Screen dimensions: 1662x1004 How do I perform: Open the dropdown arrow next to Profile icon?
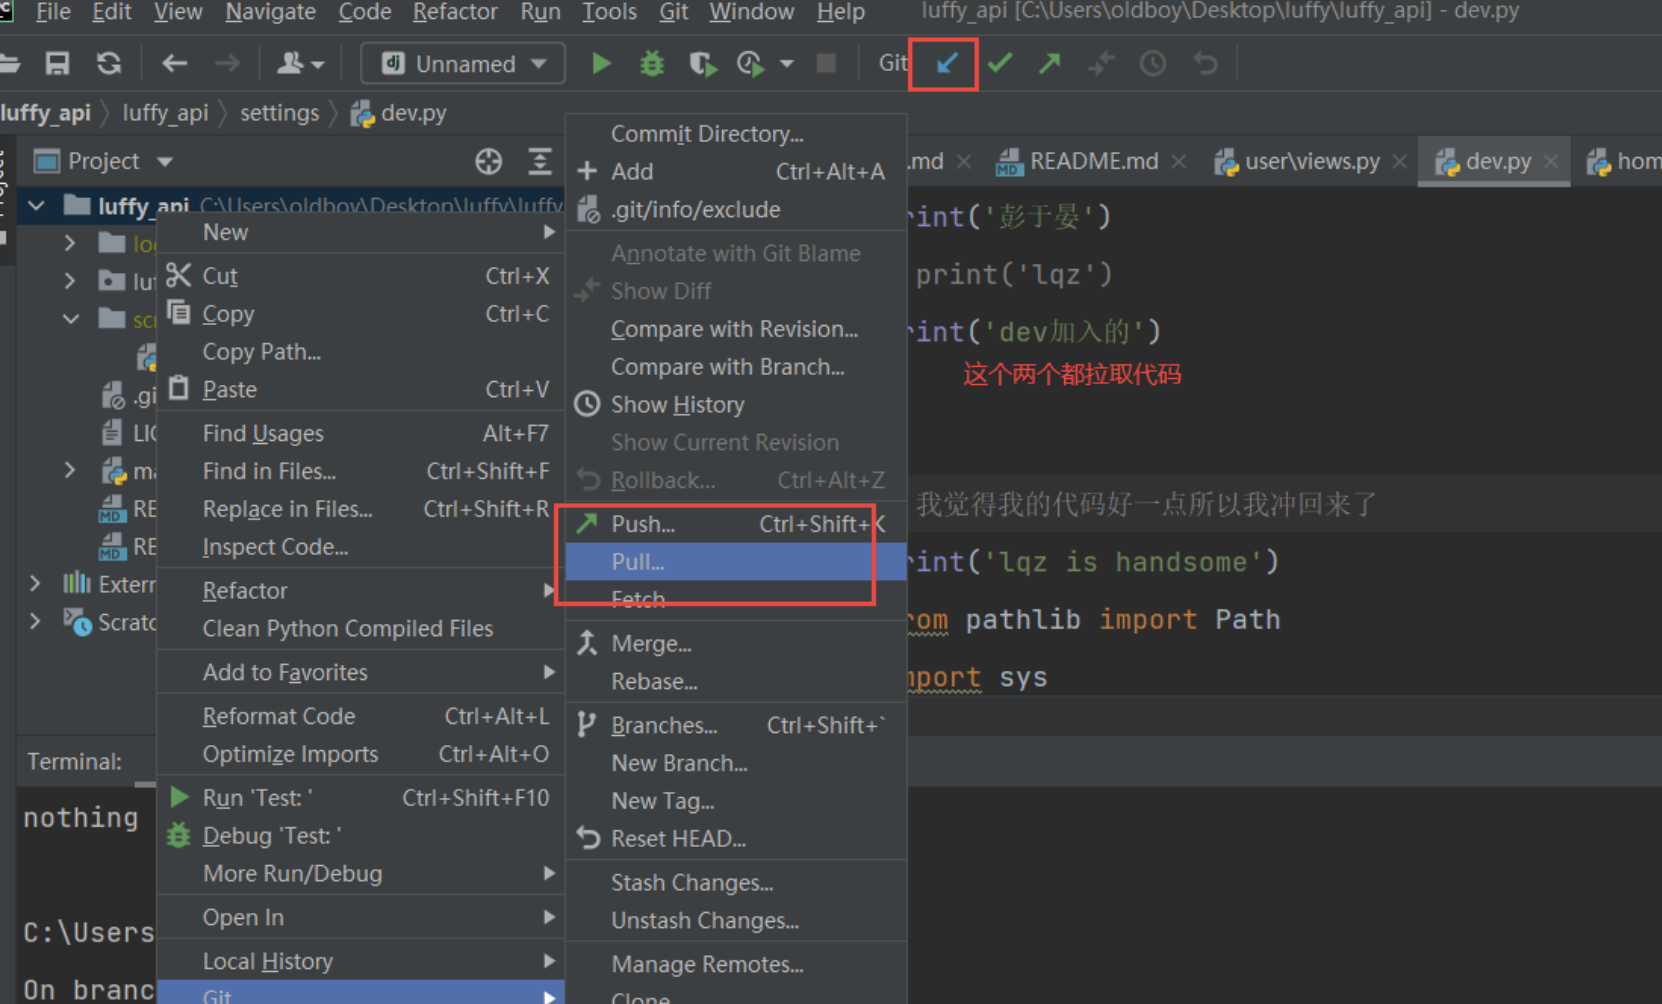(x=787, y=64)
